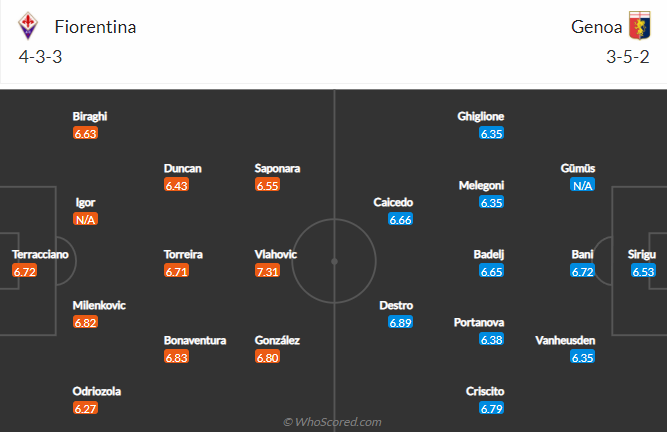Click Igor's N/A rating badge

pyautogui.click(x=85, y=219)
